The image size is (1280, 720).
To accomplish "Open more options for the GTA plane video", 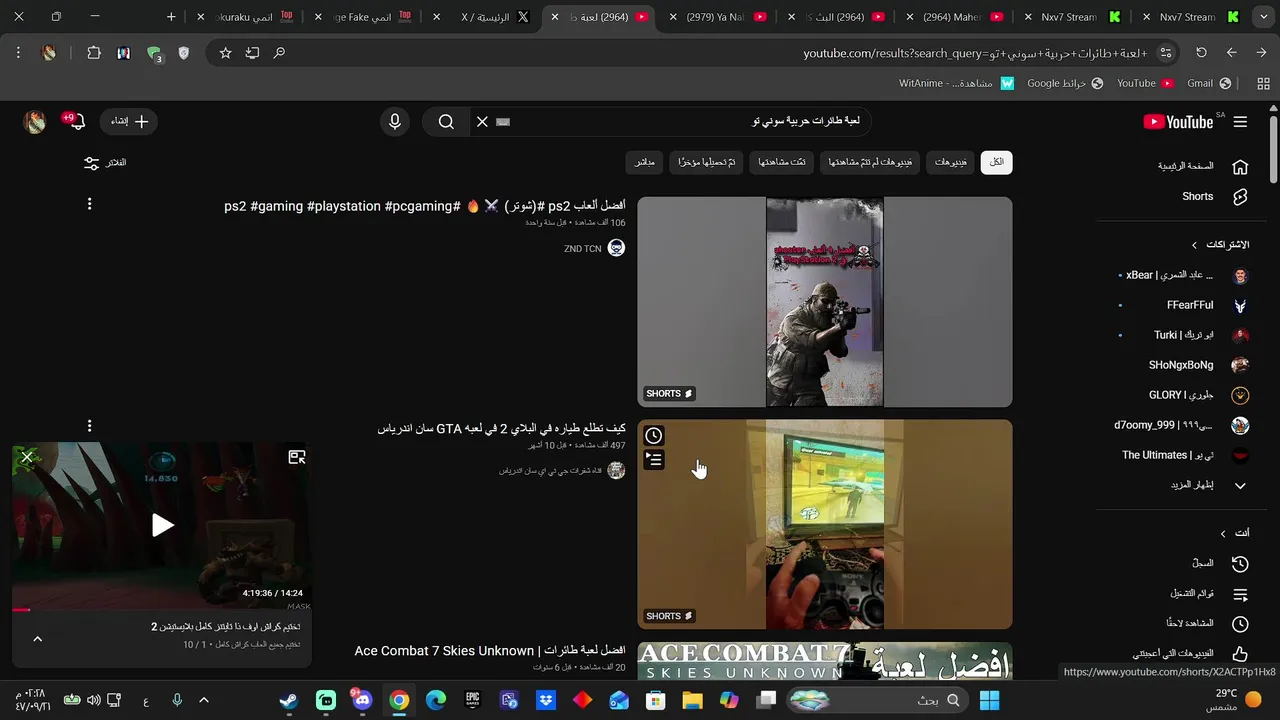I will (89, 426).
